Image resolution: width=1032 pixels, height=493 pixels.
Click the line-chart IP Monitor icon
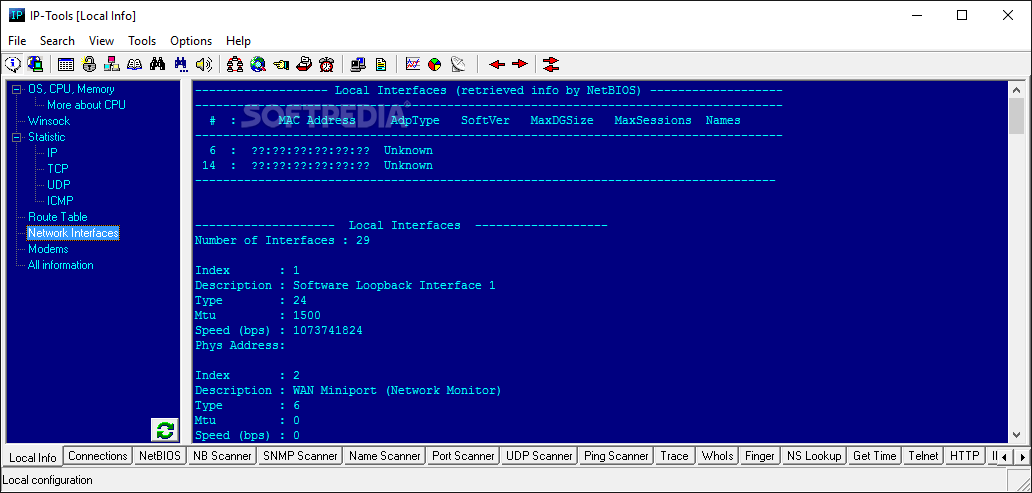[413, 64]
